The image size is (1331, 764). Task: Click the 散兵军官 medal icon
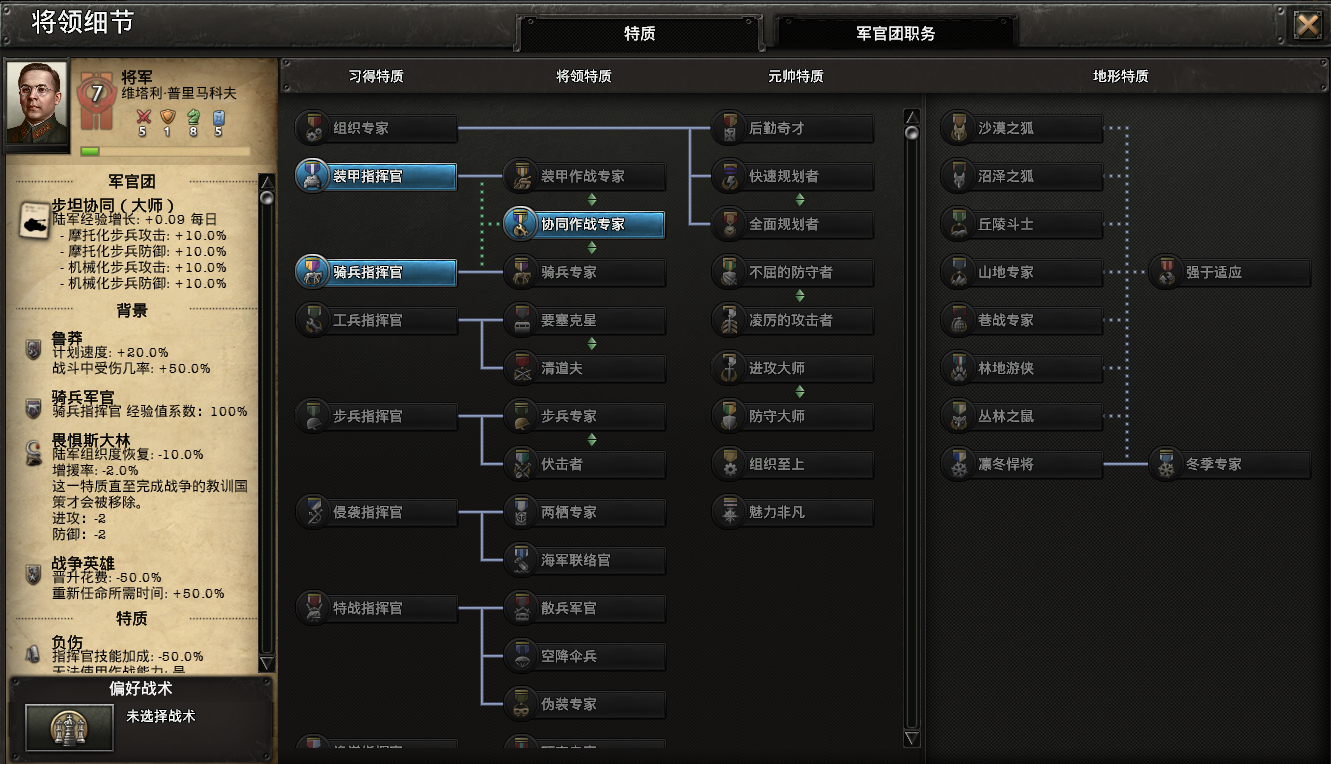coord(521,609)
